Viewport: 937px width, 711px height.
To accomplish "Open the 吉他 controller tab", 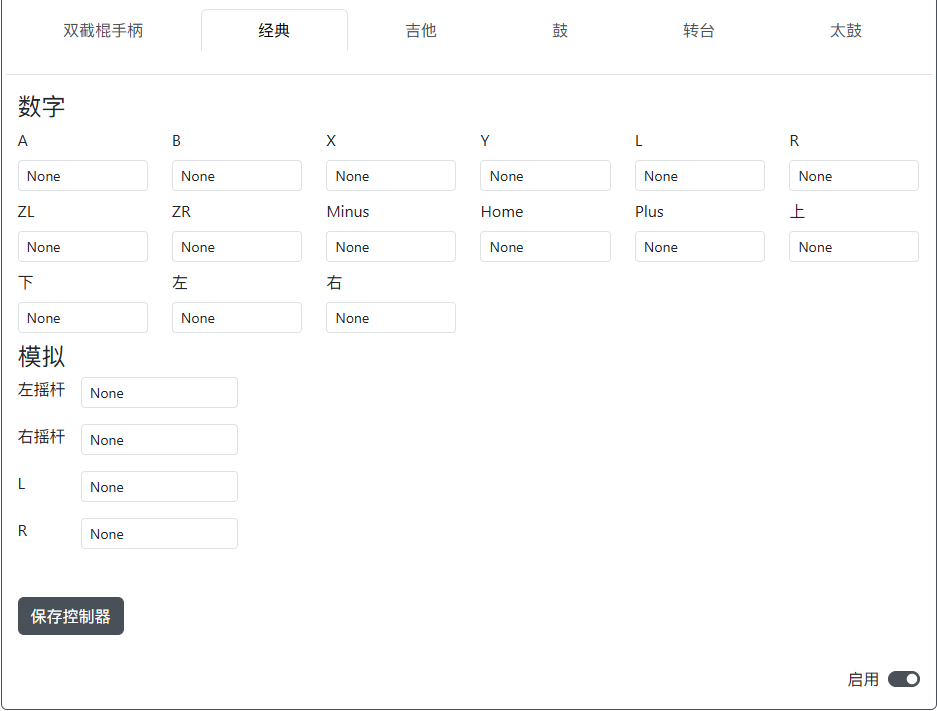I will click(x=420, y=30).
